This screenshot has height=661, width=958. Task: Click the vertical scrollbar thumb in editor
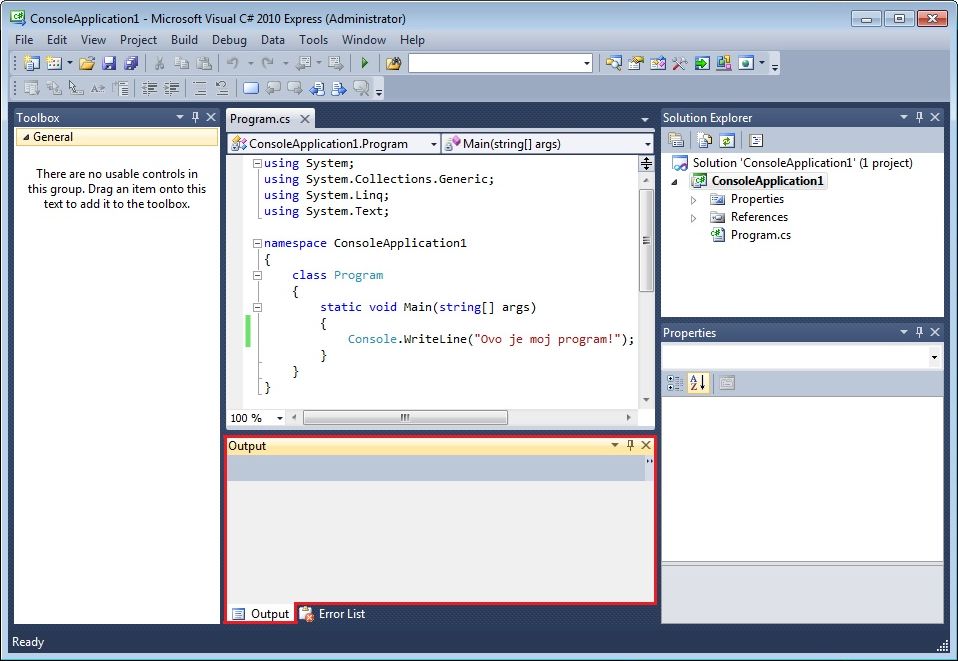646,240
